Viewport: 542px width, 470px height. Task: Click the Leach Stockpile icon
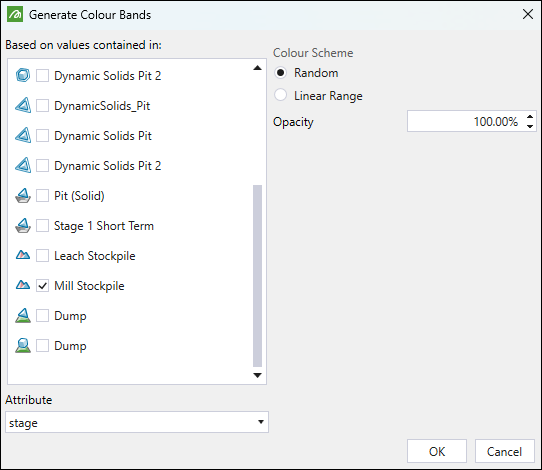point(23,255)
